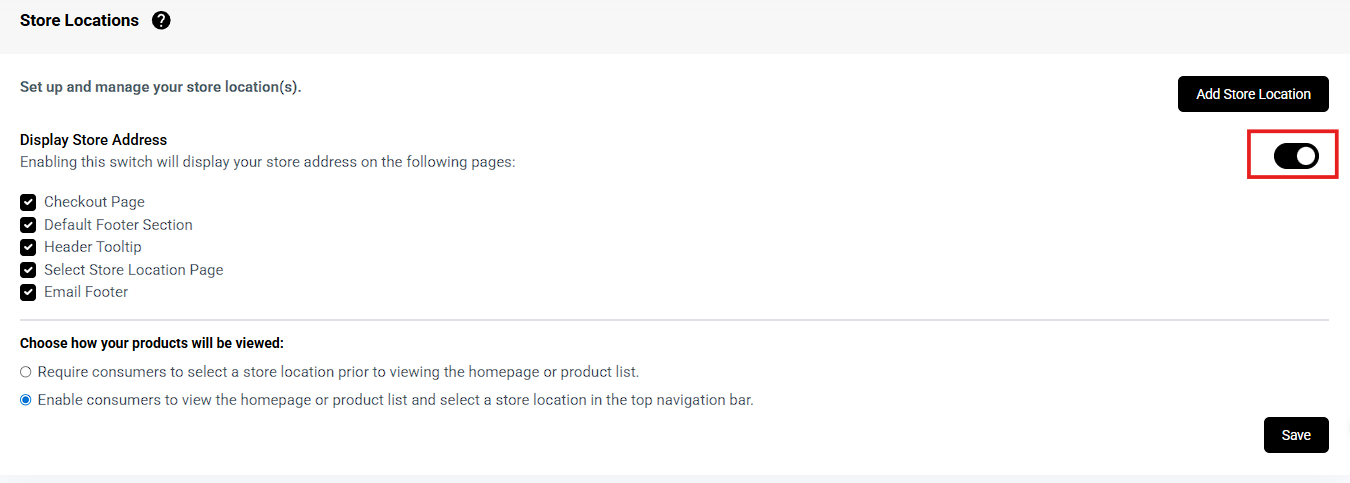Open the Store Locations help icon
1350x483 pixels.
(x=161, y=20)
